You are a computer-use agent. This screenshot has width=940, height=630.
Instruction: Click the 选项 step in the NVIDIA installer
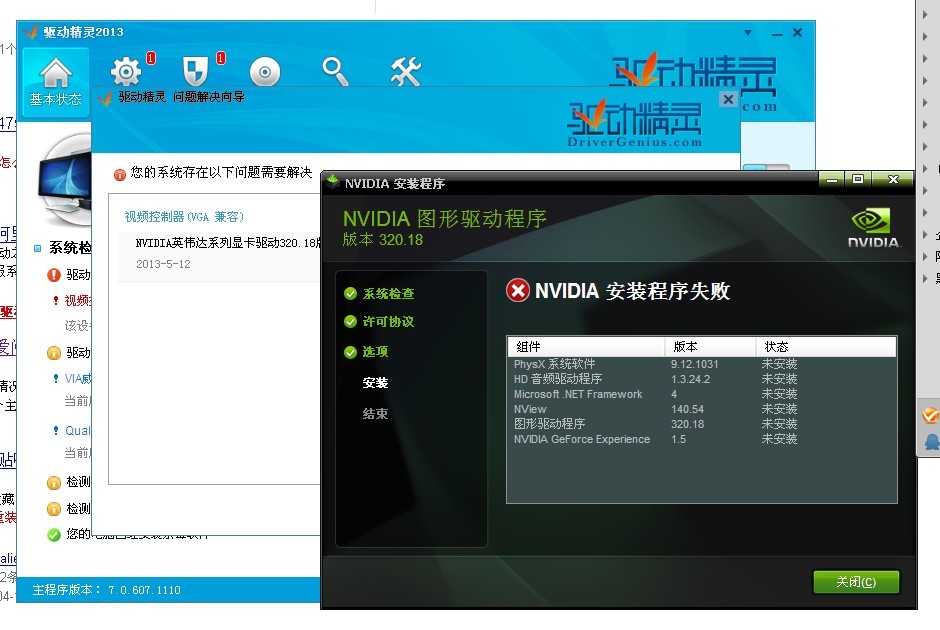[375, 352]
